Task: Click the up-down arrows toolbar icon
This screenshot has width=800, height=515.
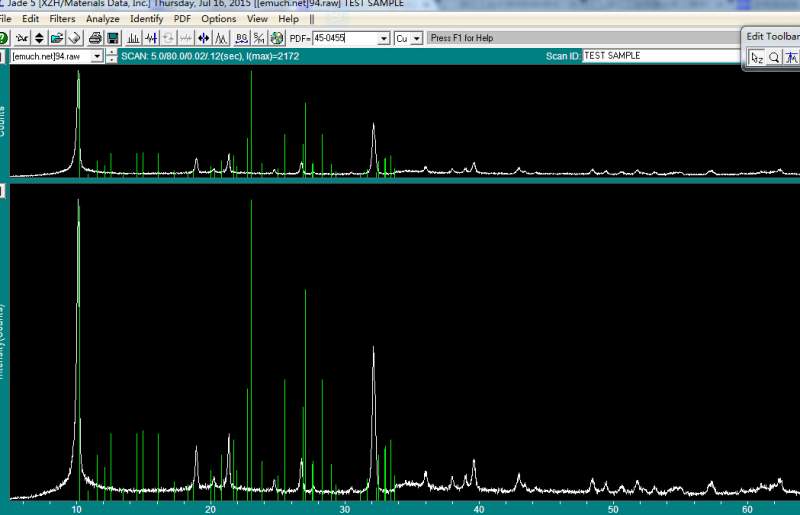Action: pyautogui.click(x=39, y=38)
